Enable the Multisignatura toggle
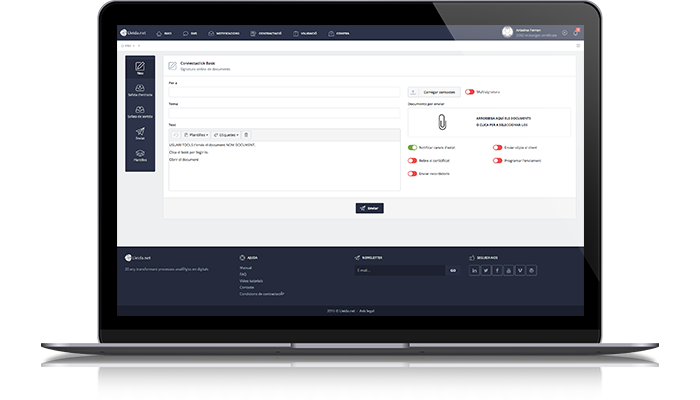700x400 pixels. (x=469, y=91)
